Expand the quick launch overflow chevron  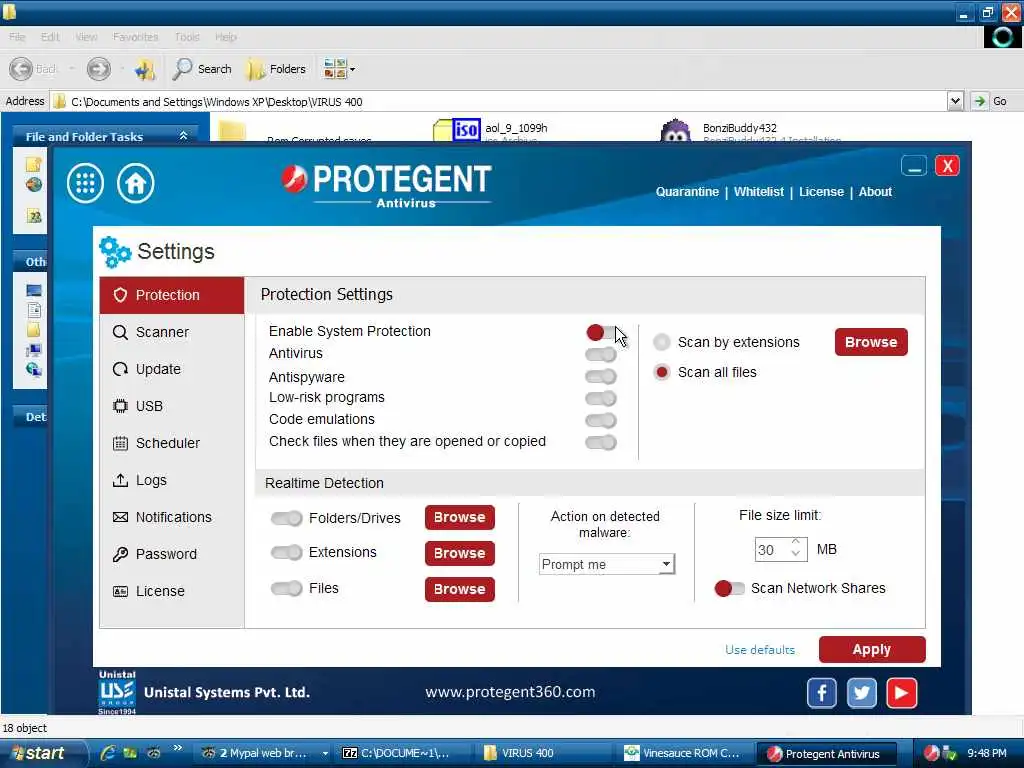coord(177,748)
